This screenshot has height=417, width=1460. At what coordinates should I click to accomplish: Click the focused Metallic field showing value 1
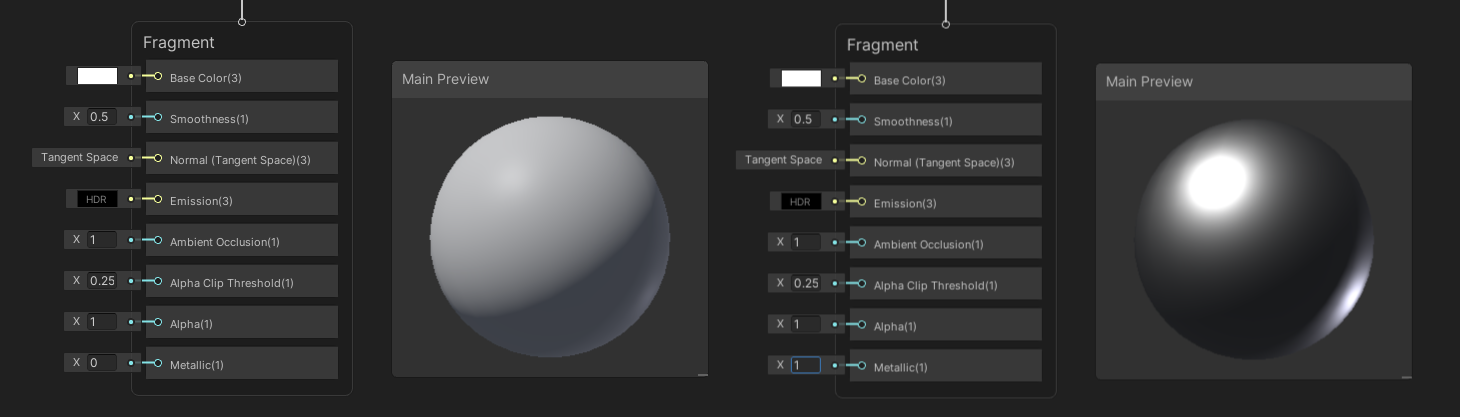(805, 365)
